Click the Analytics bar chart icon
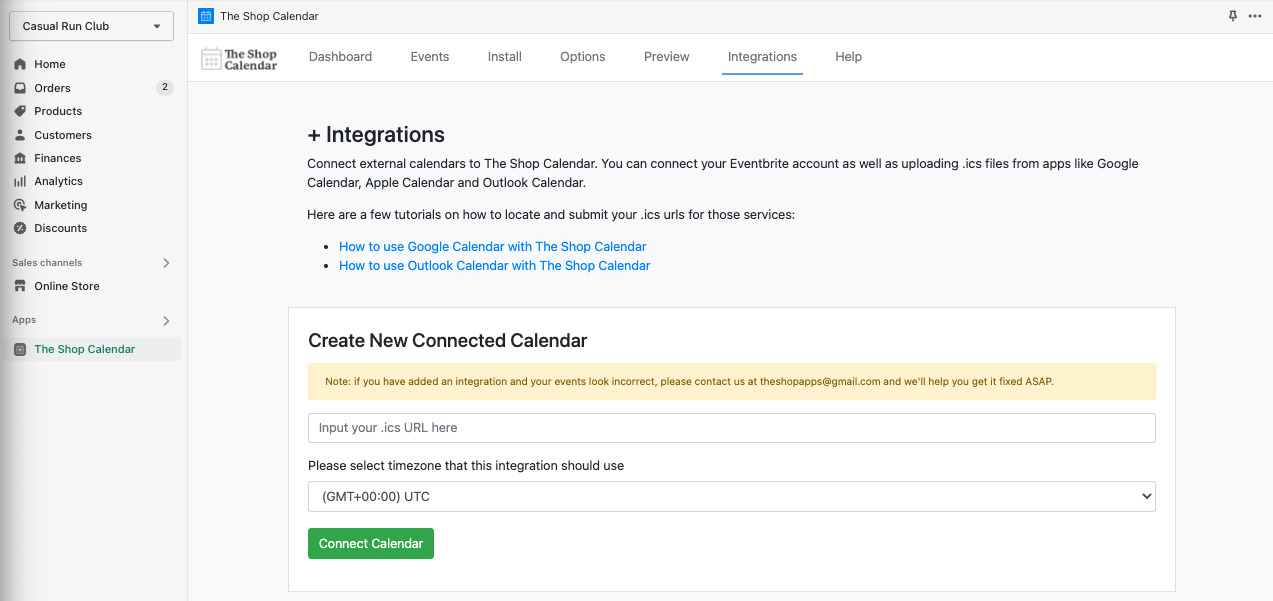1273x601 pixels. (20, 181)
